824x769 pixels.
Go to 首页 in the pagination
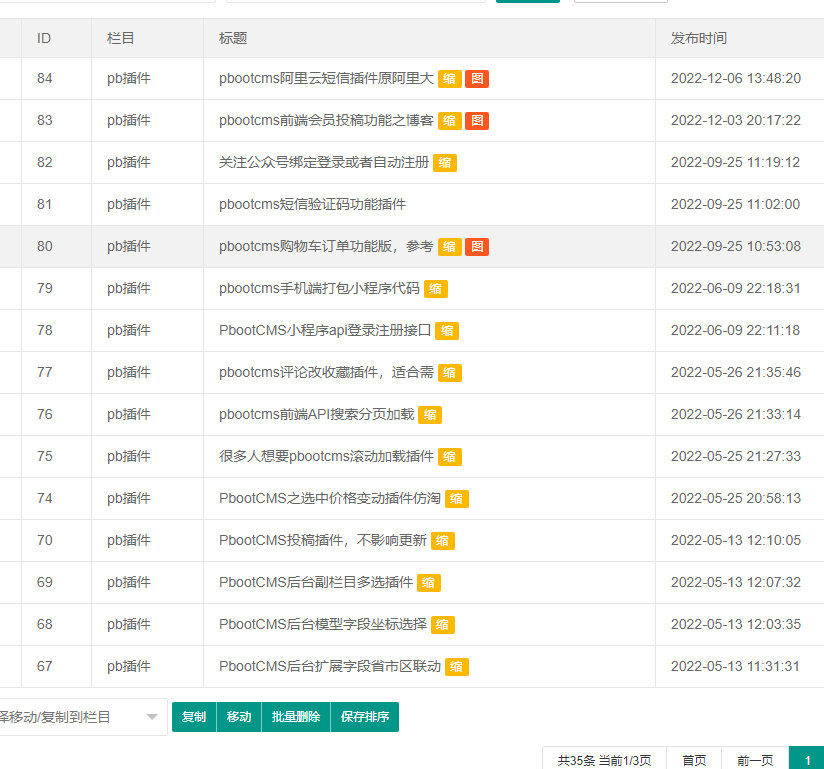coord(694,760)
